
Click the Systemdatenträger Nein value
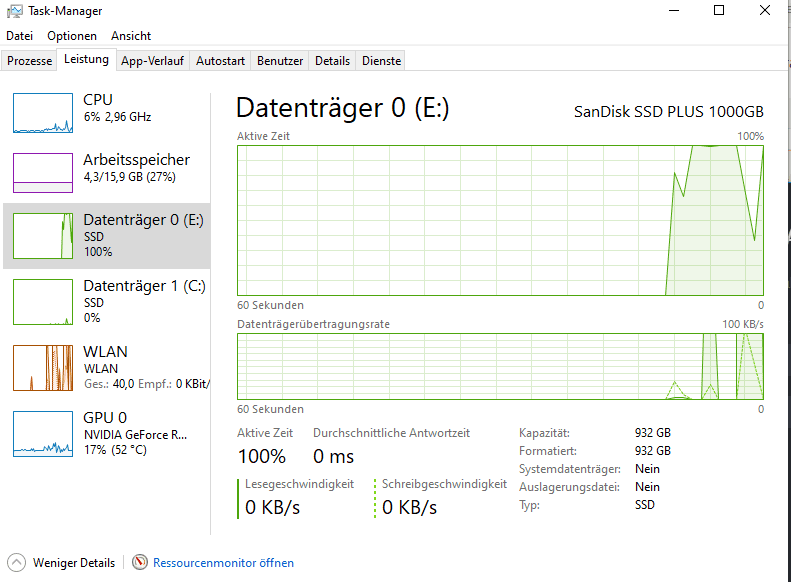tap(647, 469)
